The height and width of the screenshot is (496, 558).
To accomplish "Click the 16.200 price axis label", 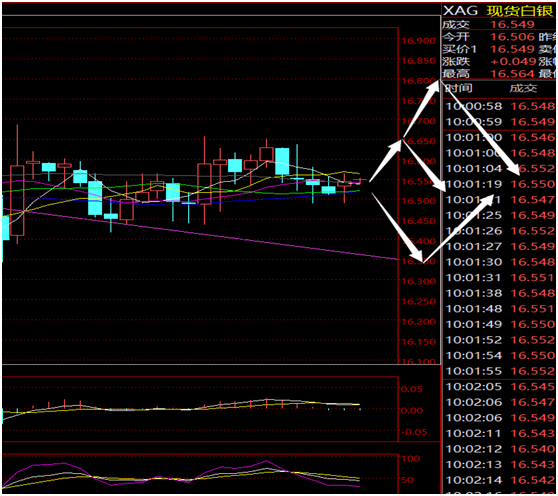I will click(418, 322).
